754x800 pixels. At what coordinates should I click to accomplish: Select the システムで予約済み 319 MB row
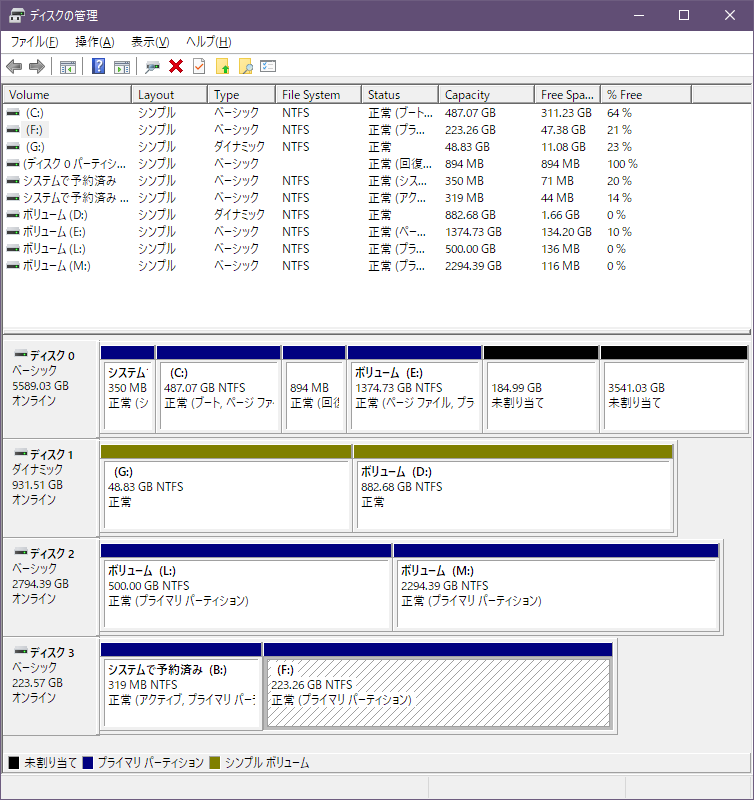tap(347, 198)
